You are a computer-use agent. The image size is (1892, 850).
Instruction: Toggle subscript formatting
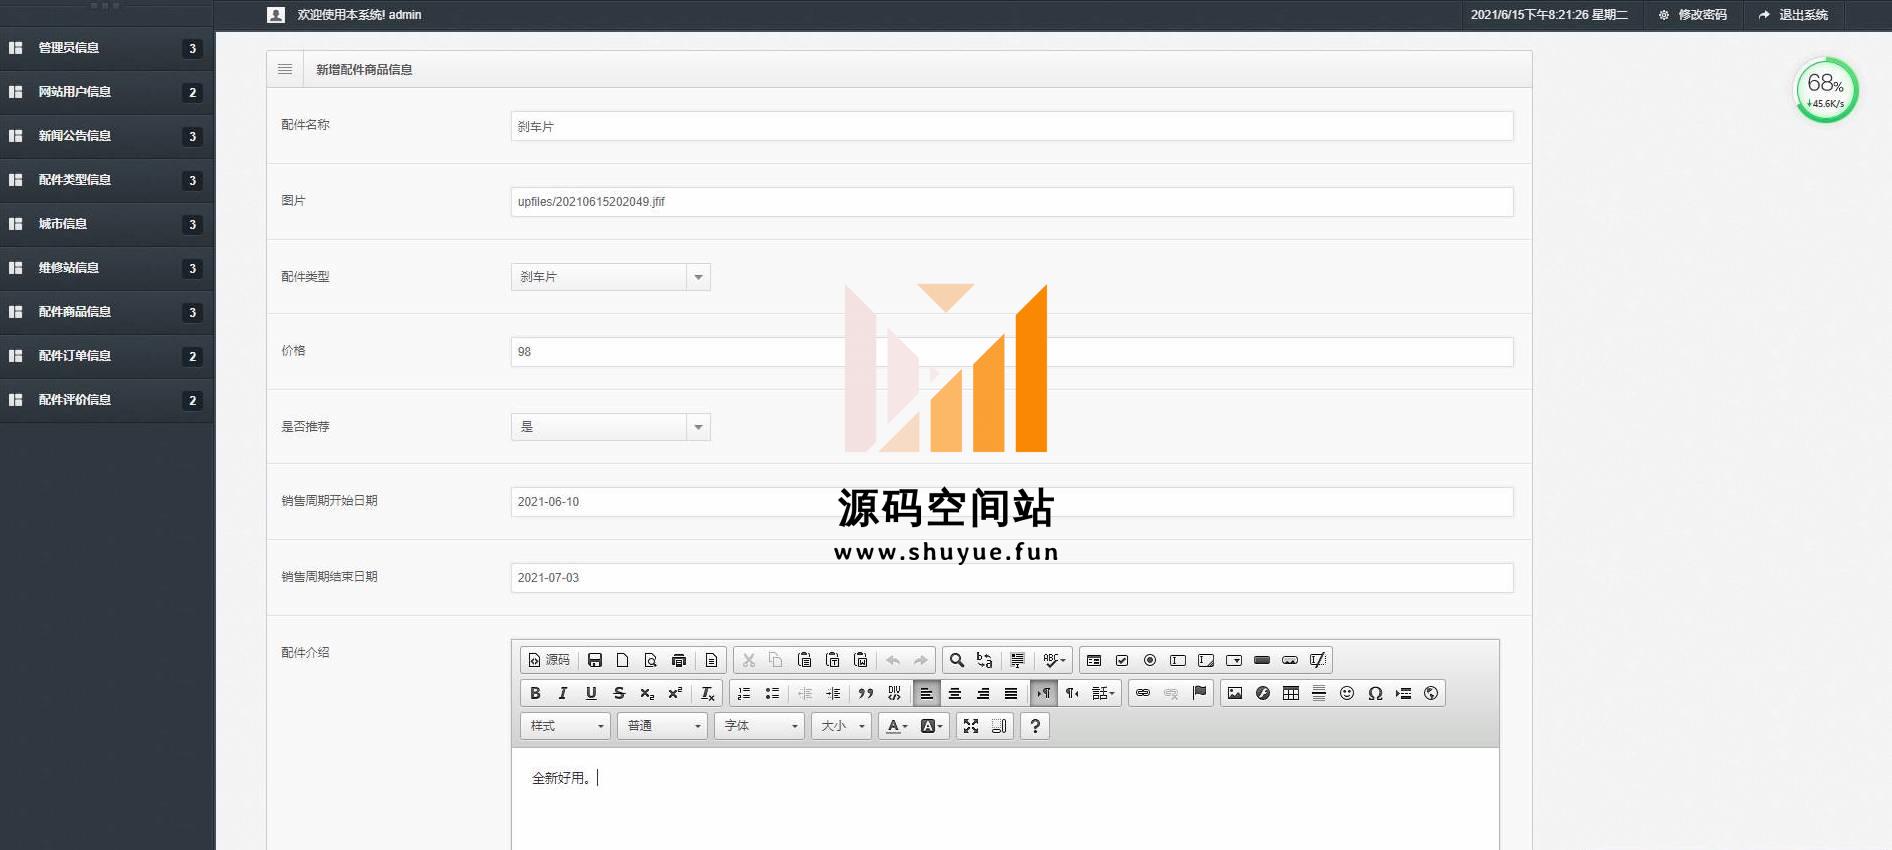point(647,693)
